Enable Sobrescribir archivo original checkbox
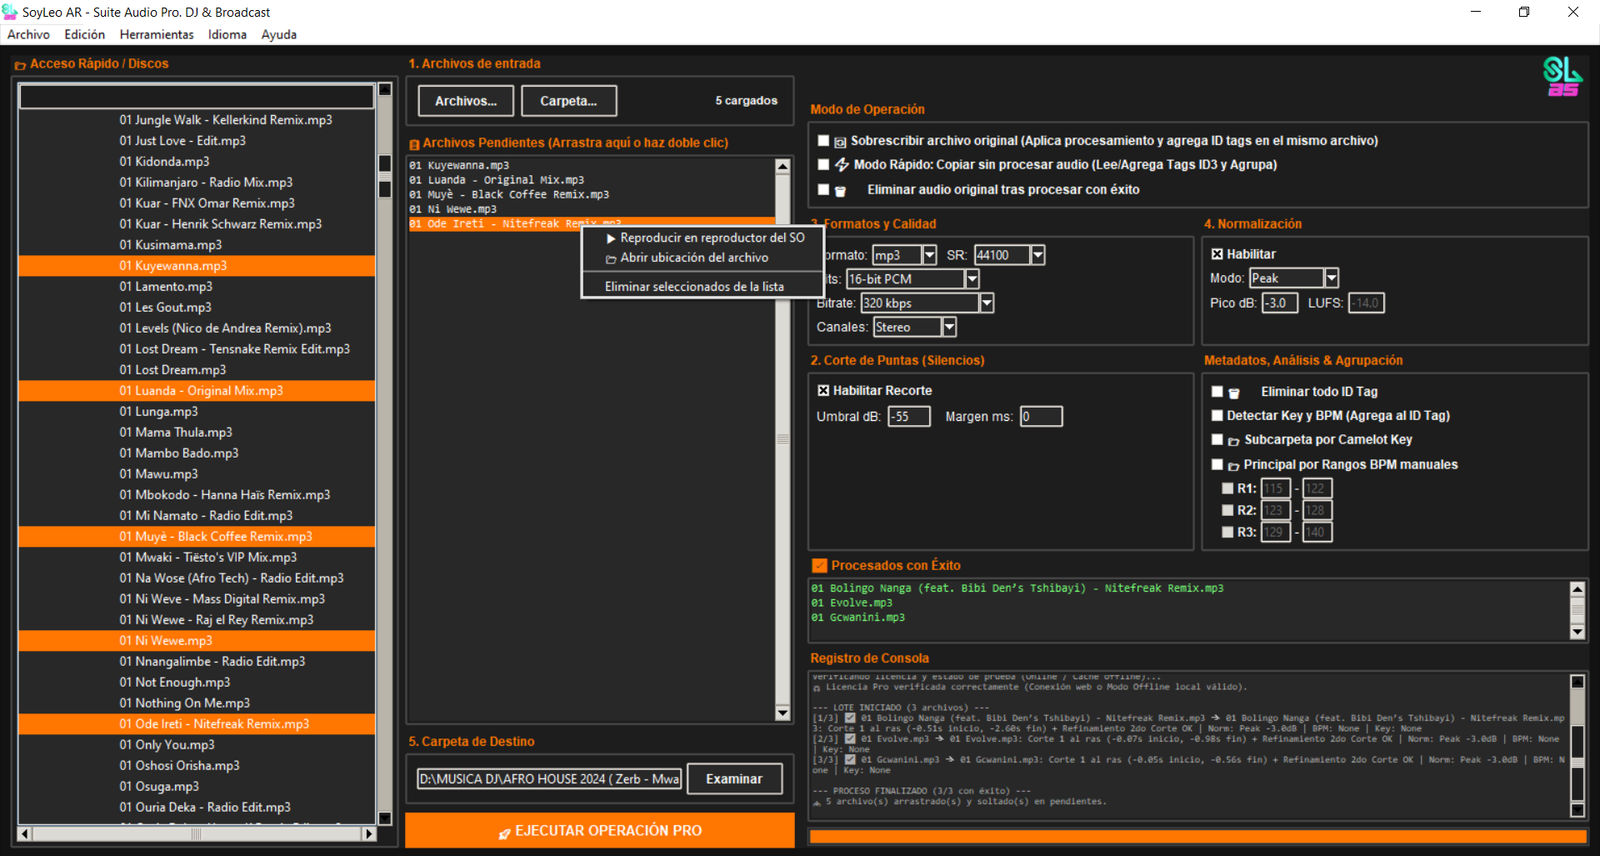 pyautogui.click(x=824, y=141)
